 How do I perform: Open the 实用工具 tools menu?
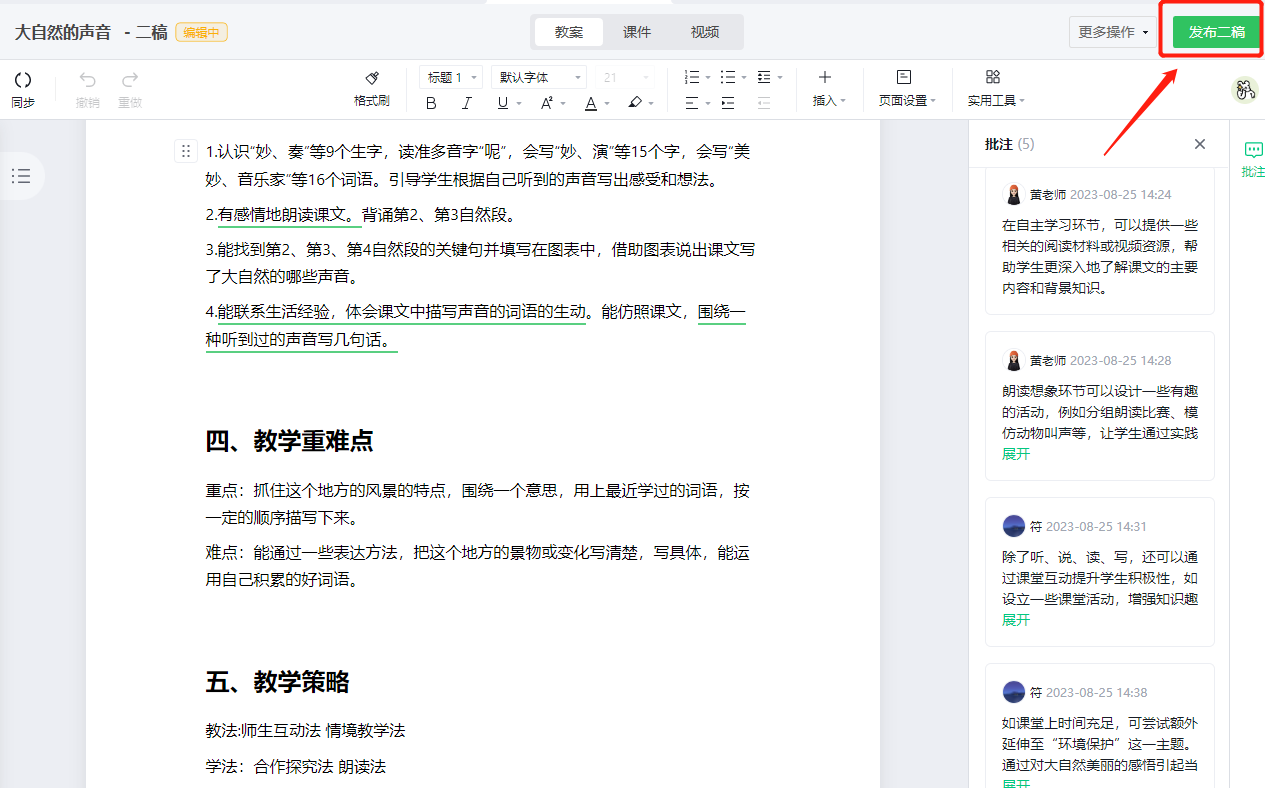[x=996, y=88]
